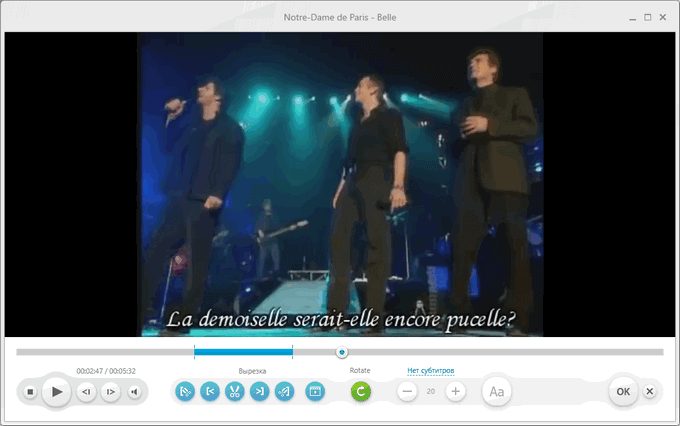Play the video
Viewport: 680px width, 426px height.
click(x=56, y=392)
